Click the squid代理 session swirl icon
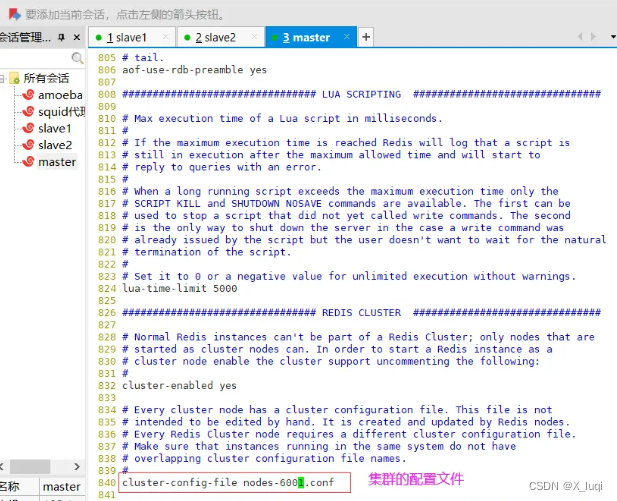The height and width of the screenshot is (501, 617). [x=28, y=112]
